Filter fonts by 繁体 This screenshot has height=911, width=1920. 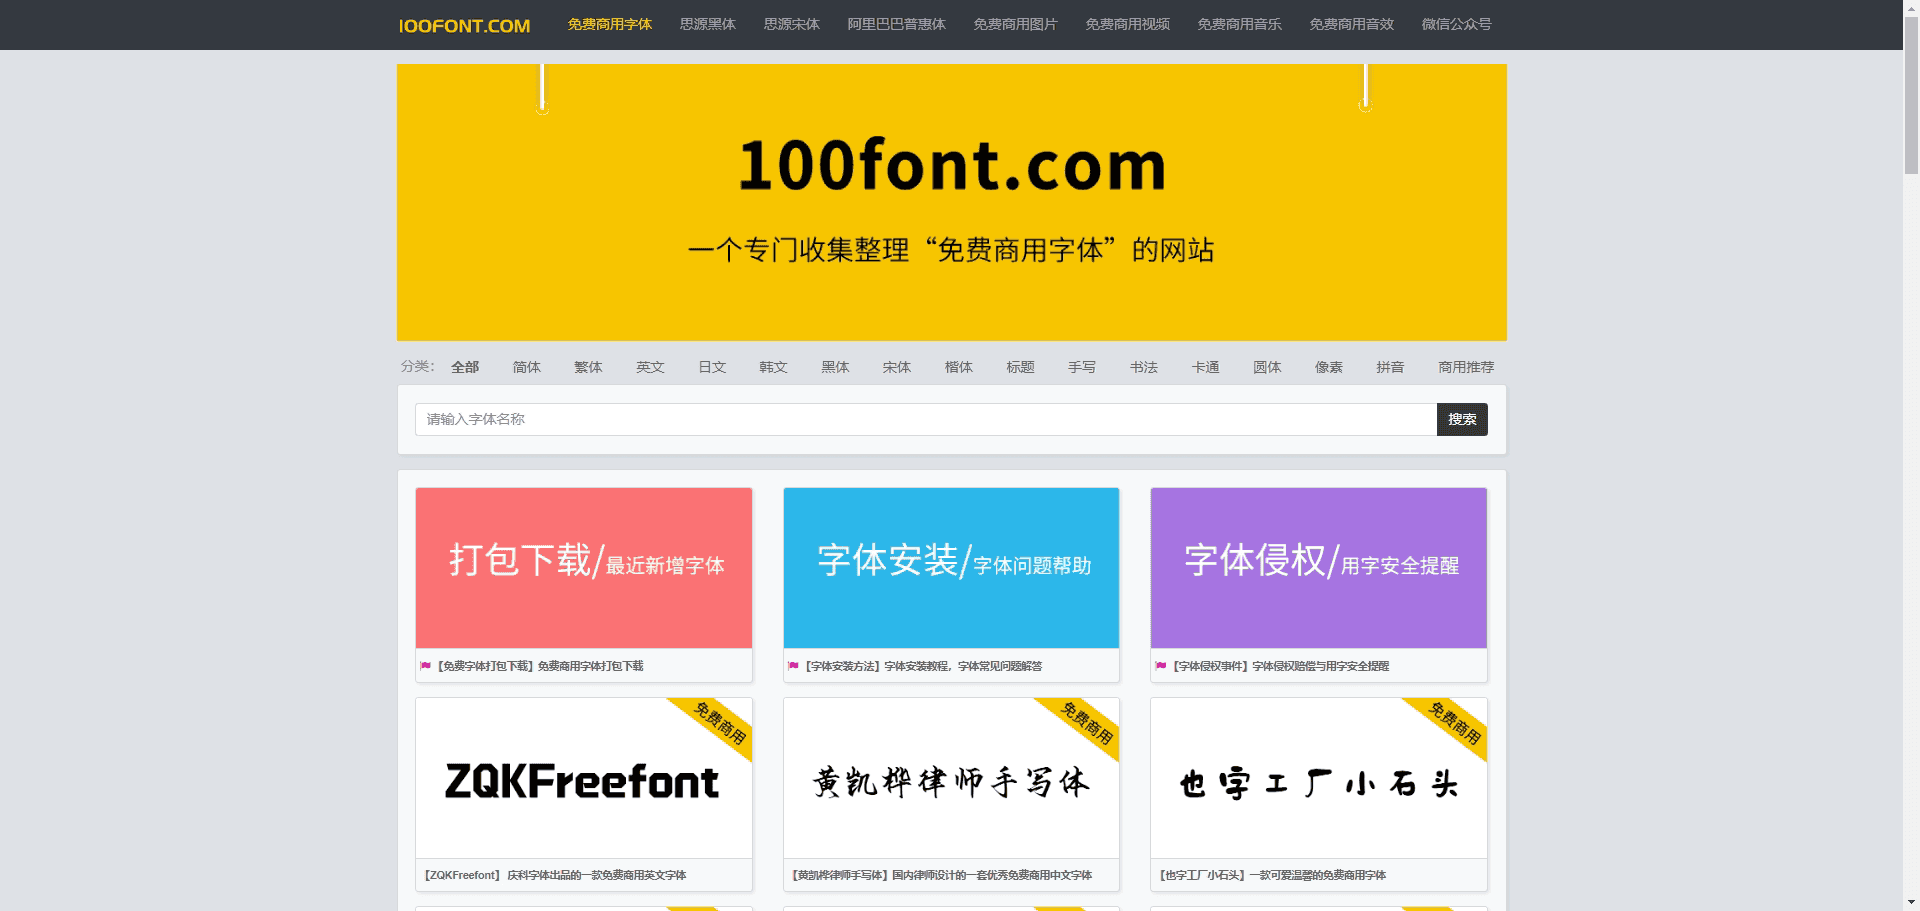tap(588, 367)
